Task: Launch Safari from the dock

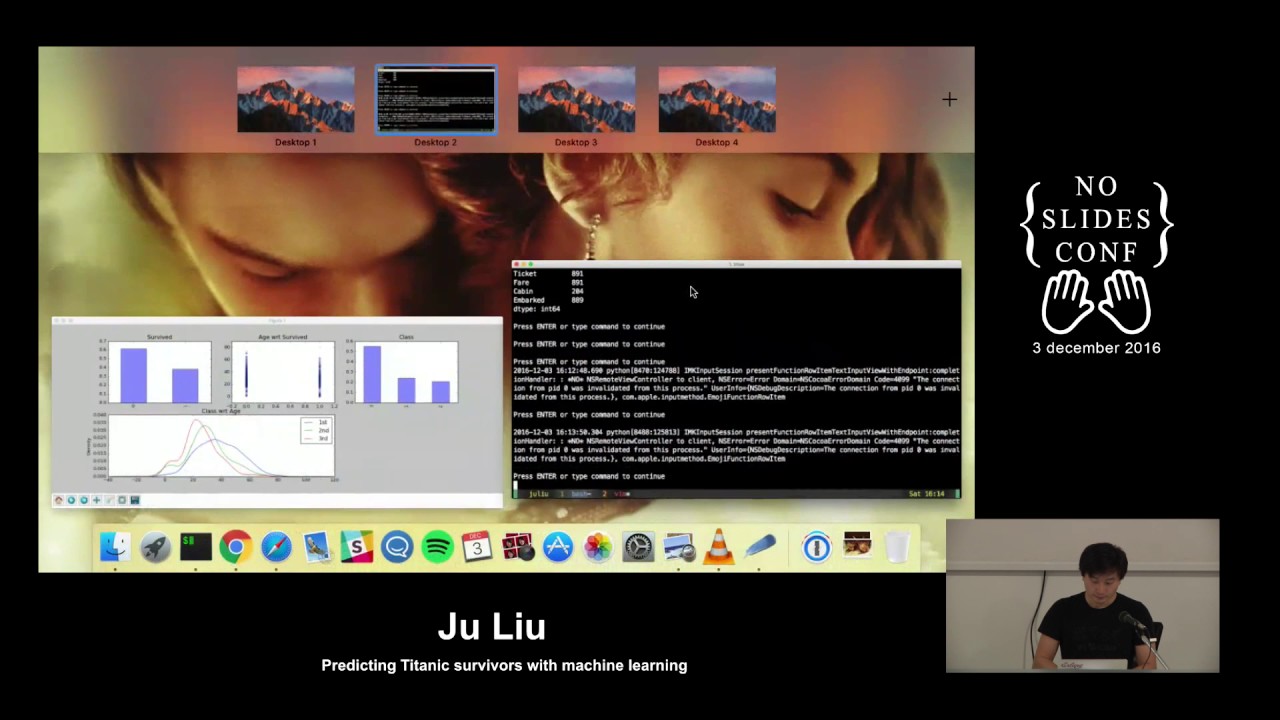Action: [276, 547]
